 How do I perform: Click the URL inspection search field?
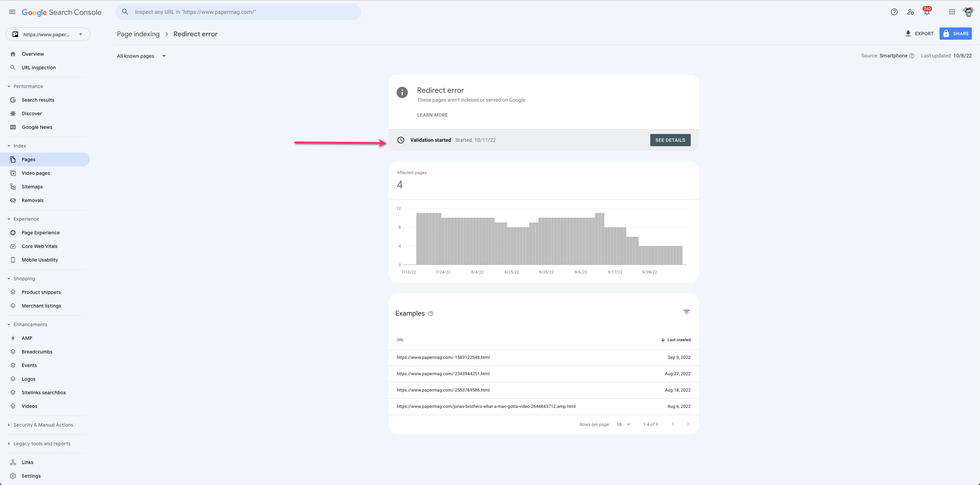tap(238, 12)
